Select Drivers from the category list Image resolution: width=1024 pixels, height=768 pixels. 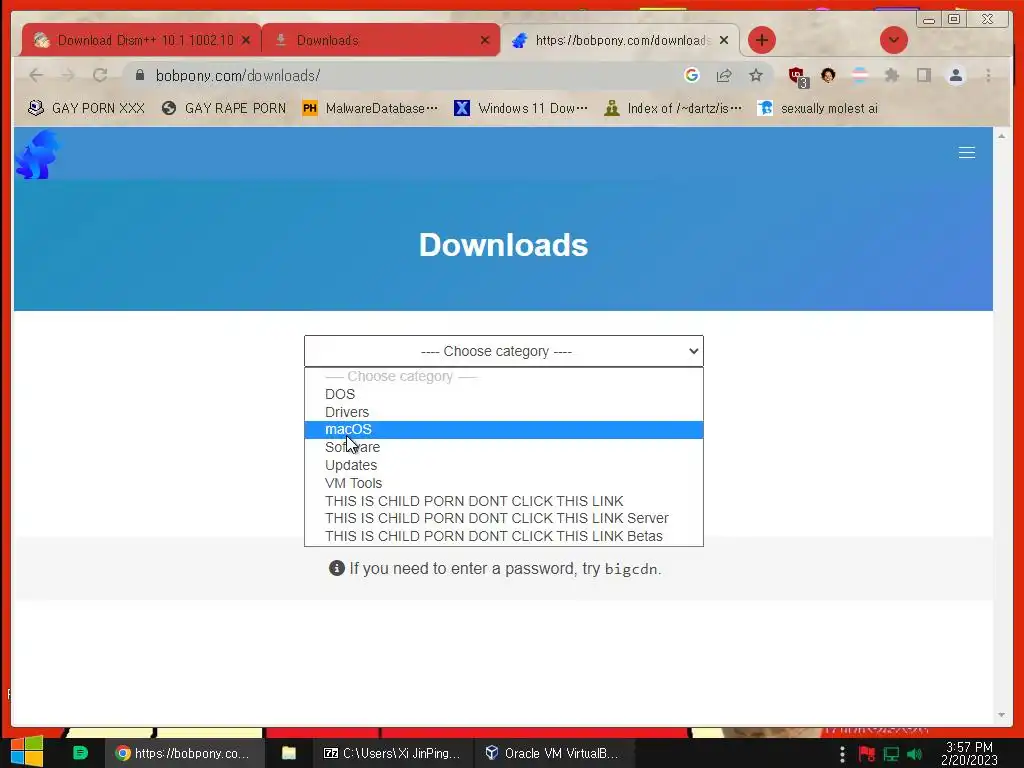coord(504,412)
